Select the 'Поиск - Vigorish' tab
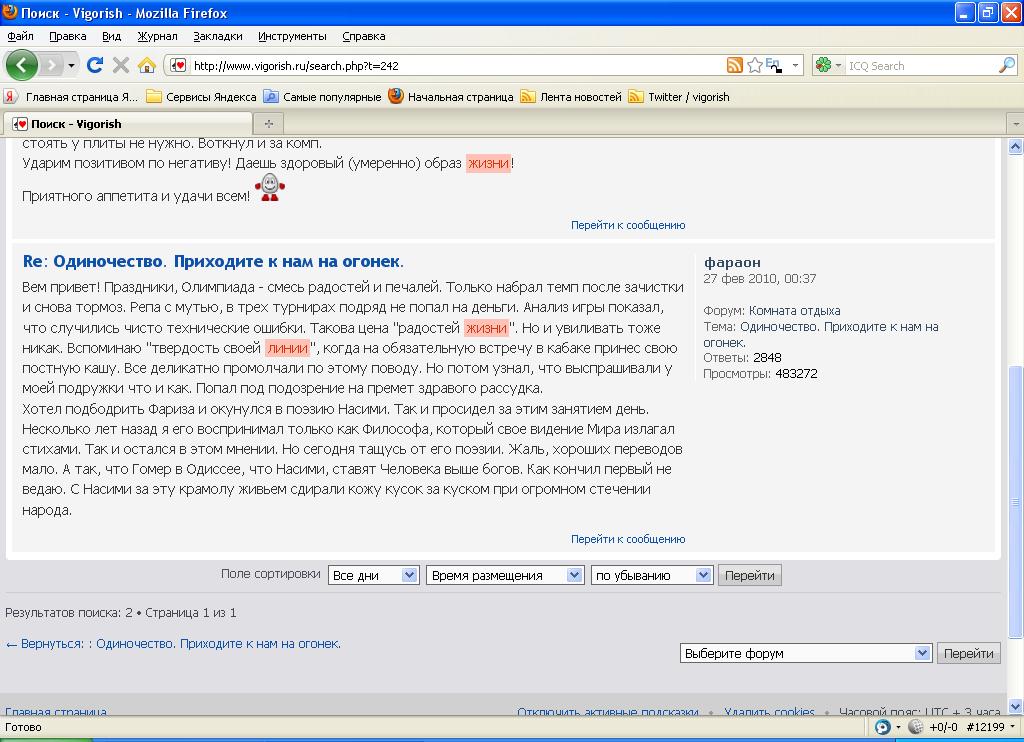The image size is (1024, 742). coord(76,124)
